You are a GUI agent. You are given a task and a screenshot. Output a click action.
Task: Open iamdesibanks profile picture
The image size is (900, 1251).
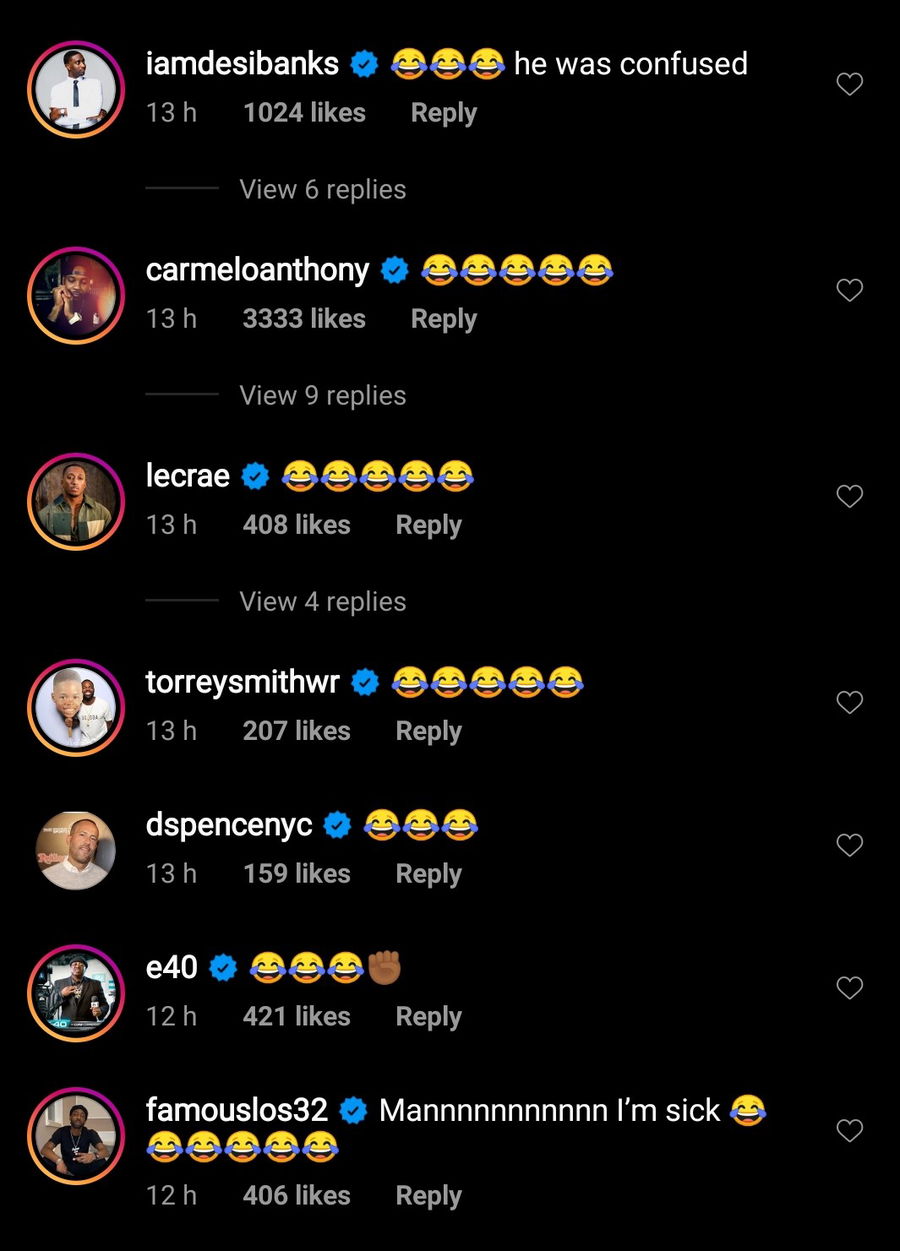(x=76, y=90)
